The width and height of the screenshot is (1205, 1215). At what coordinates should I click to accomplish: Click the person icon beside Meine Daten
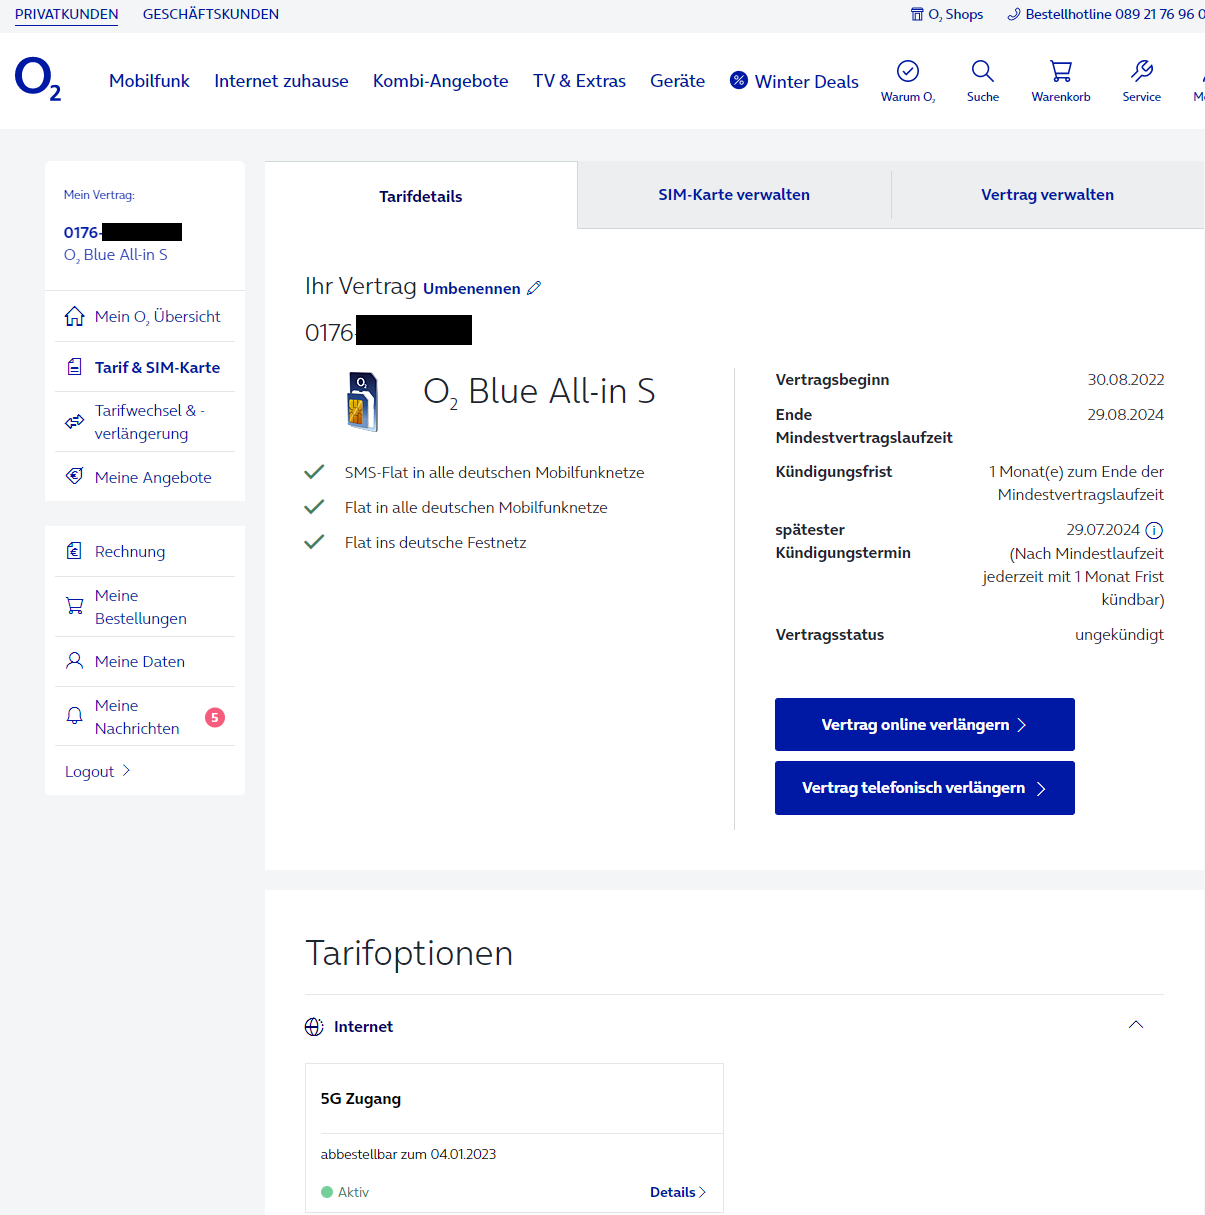74,661
